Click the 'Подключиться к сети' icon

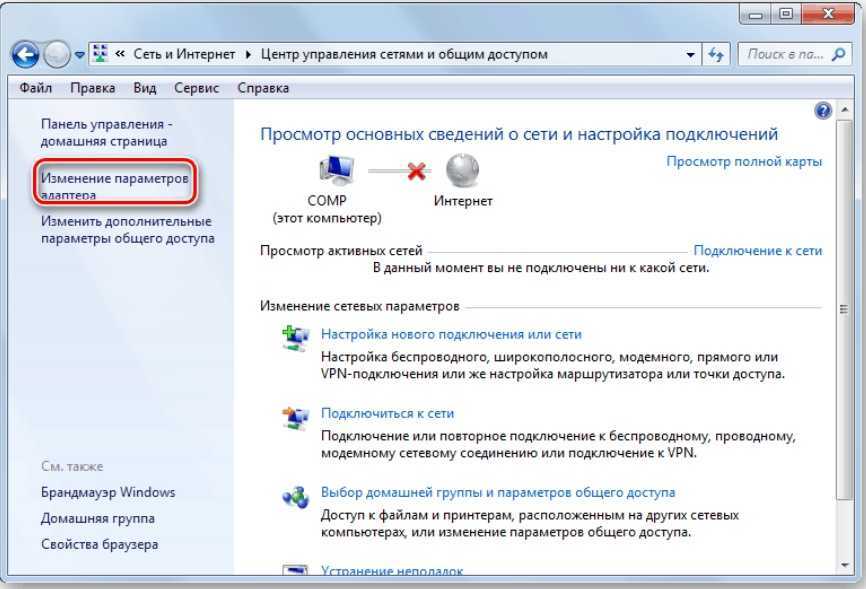296,418
